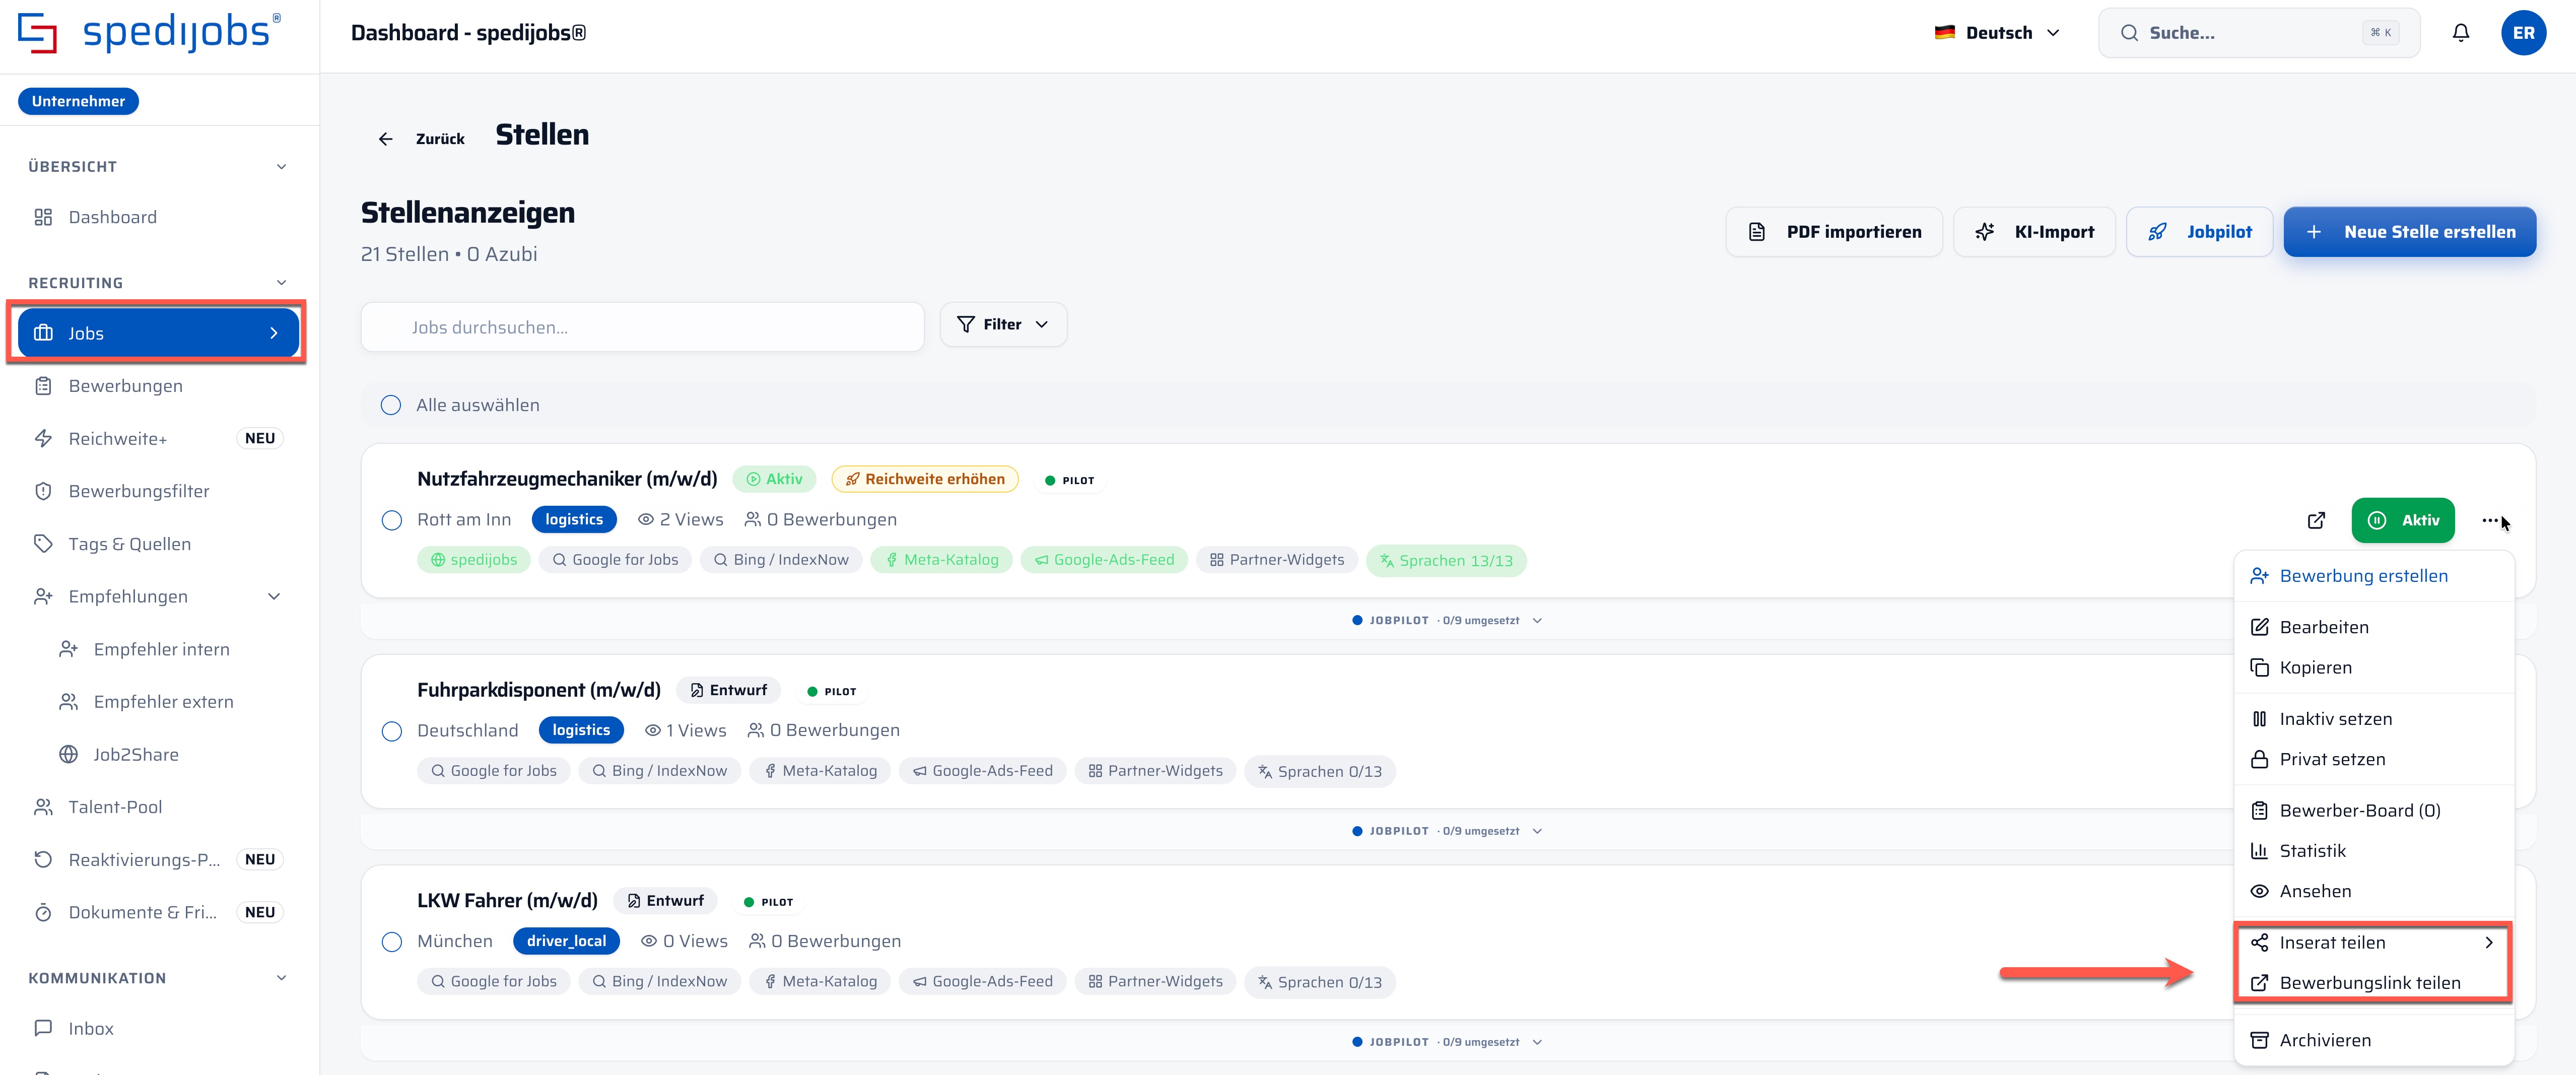The image size is (2576, 1075).
Task: Select the Nutzfahrzeugmechaniker job checkbox
Action: (392, 520)
